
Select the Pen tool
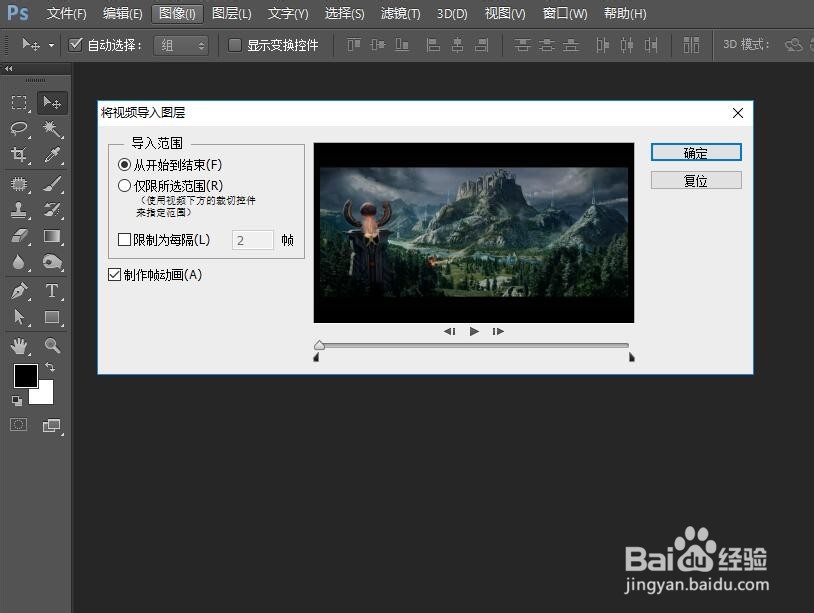coord(19,291)
